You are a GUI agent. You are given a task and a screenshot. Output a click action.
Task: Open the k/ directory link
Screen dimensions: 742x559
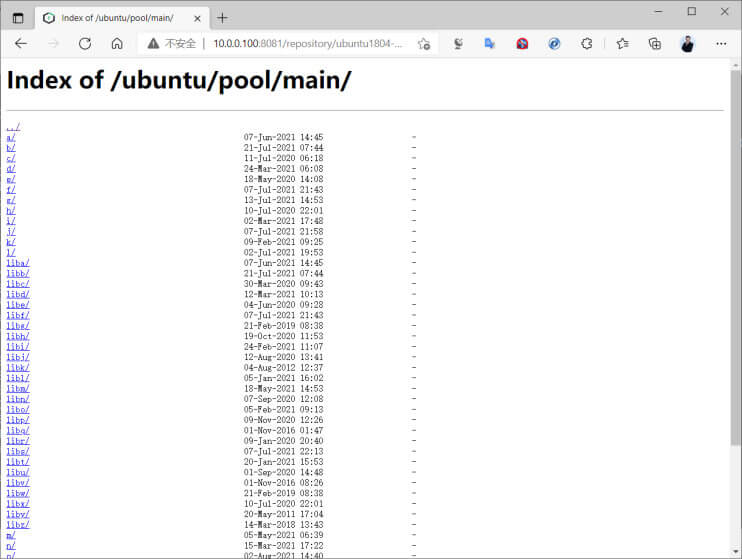(x=11, y=242)
